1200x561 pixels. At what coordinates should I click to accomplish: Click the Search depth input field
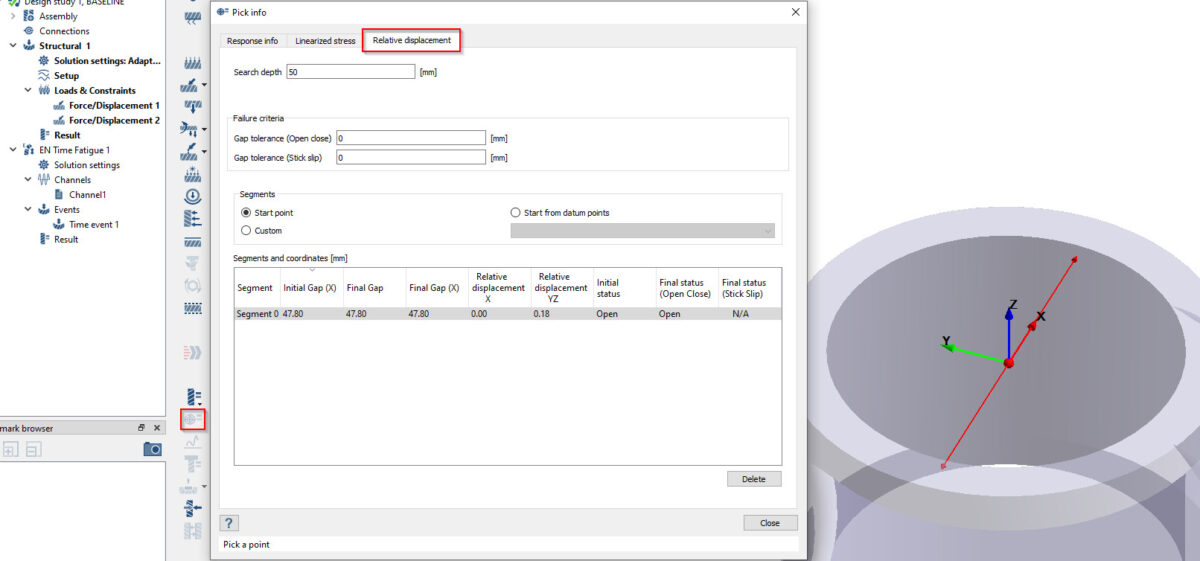(x=350, y=72)
